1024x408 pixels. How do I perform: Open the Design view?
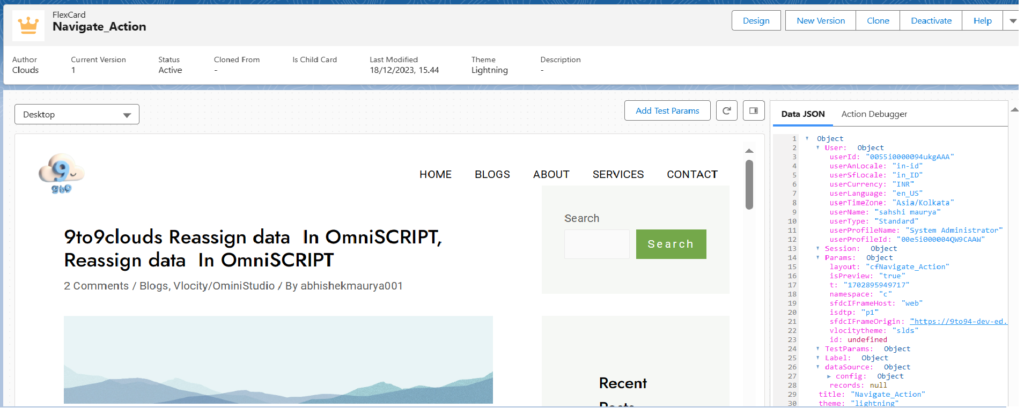(x=756, y=21)
